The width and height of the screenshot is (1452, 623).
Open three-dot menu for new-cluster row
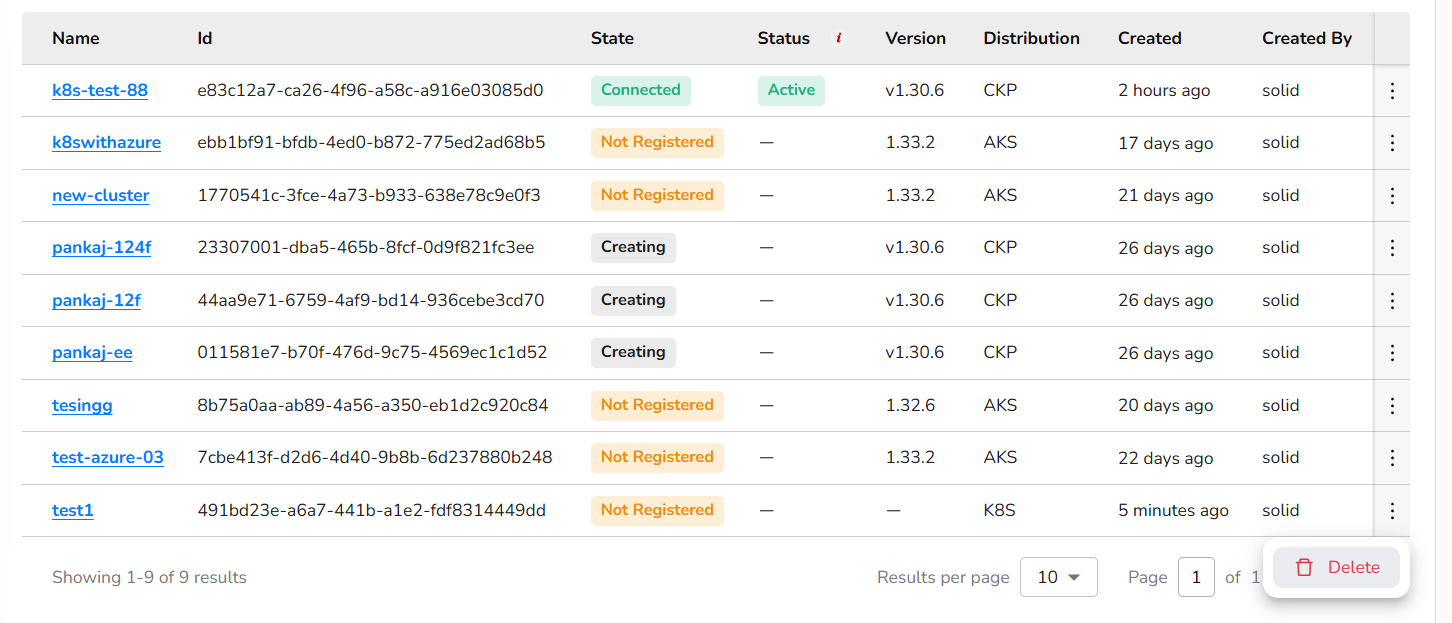[1392, 196]
